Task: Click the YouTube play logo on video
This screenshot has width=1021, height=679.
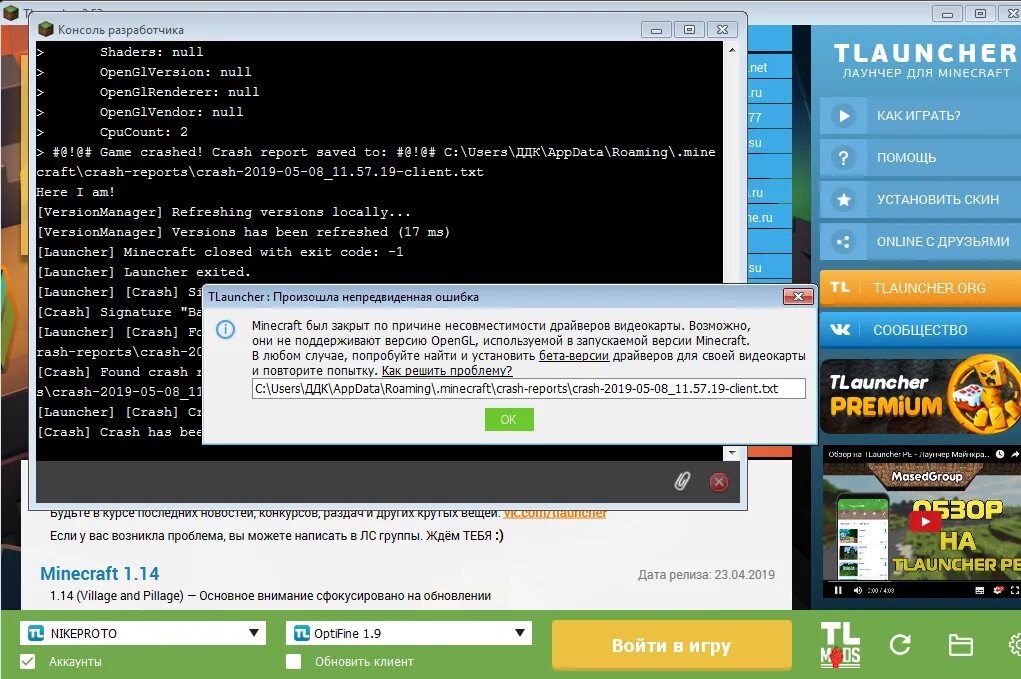Action: coord(925,521)
